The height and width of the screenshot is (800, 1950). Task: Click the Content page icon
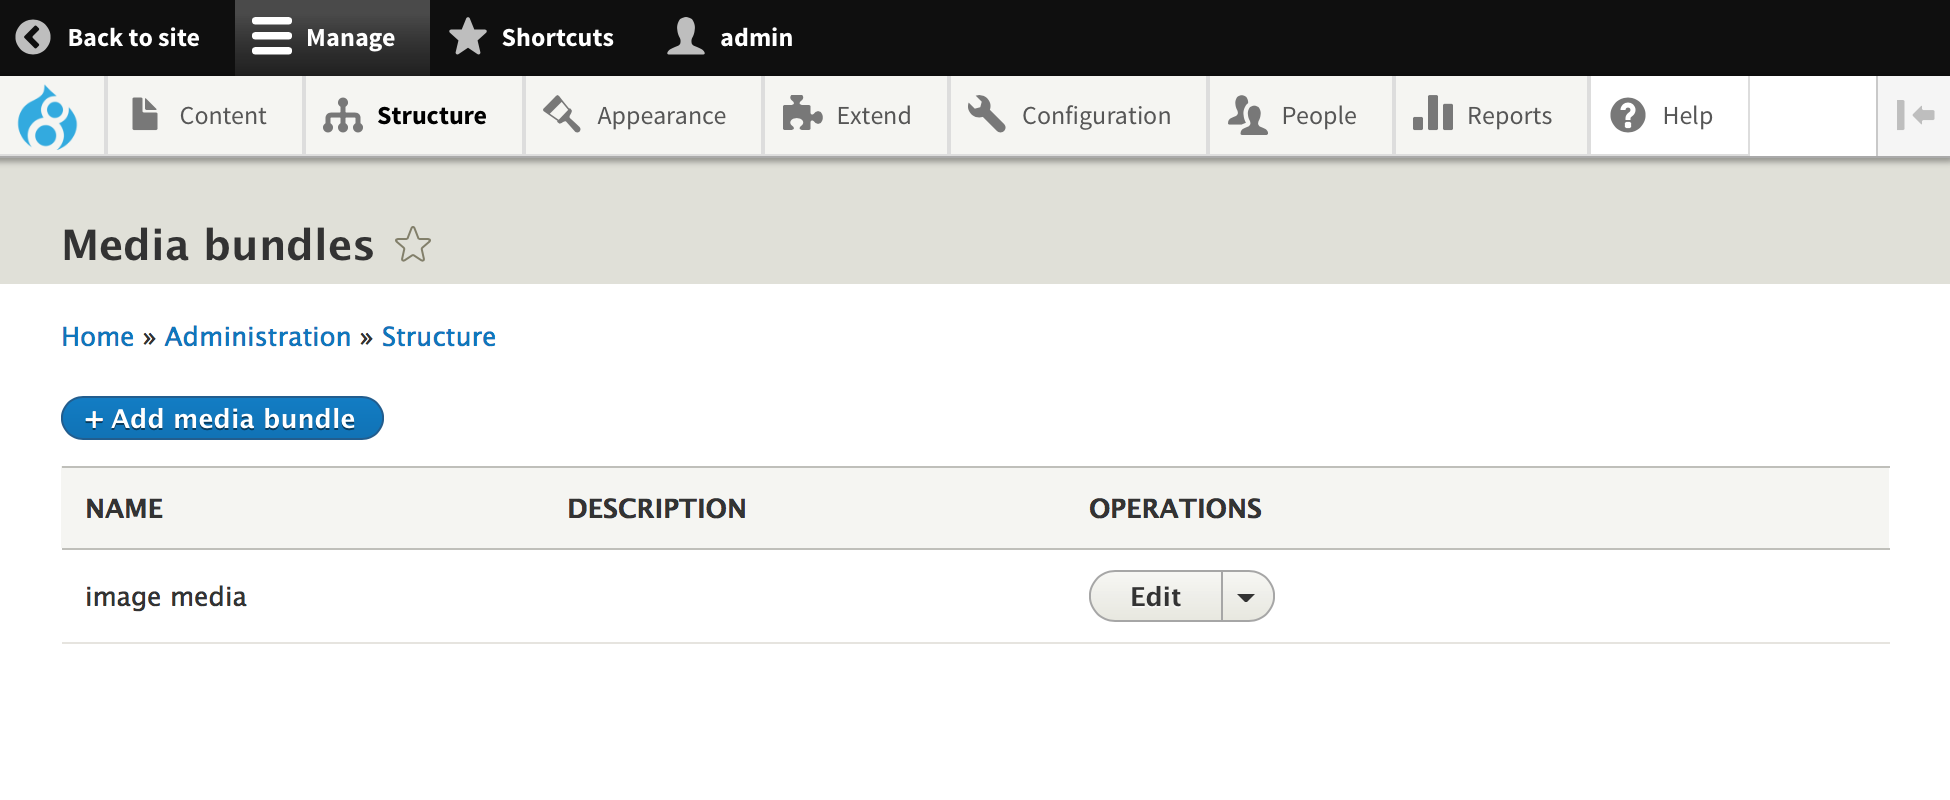point(145,114)
